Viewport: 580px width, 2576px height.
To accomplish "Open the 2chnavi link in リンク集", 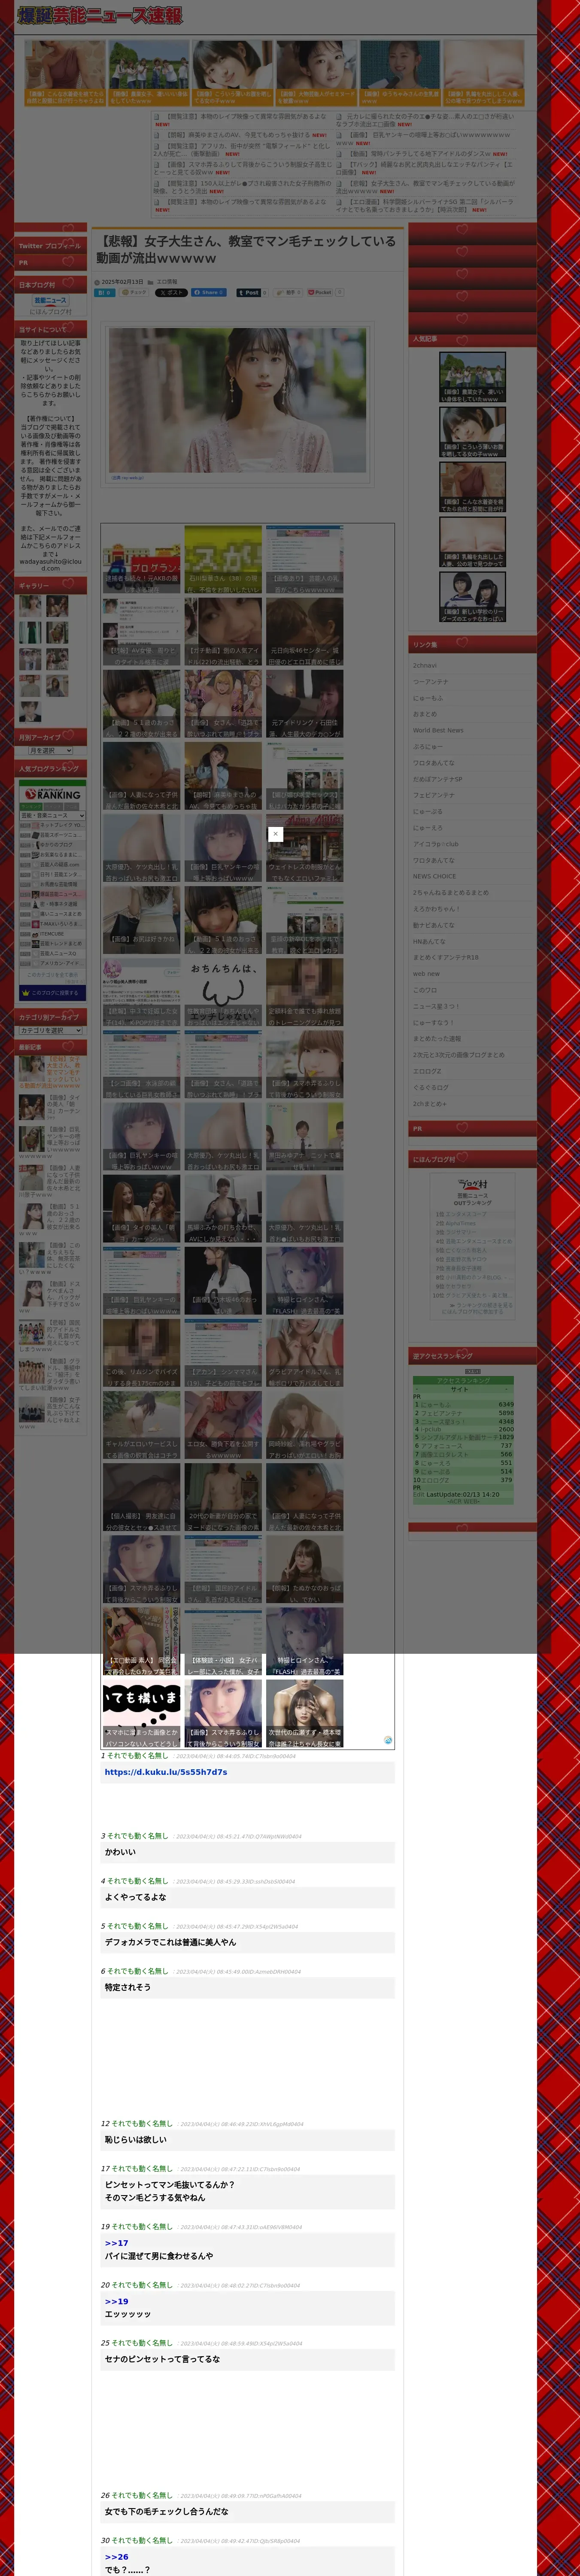I will [x=425, y=665].
